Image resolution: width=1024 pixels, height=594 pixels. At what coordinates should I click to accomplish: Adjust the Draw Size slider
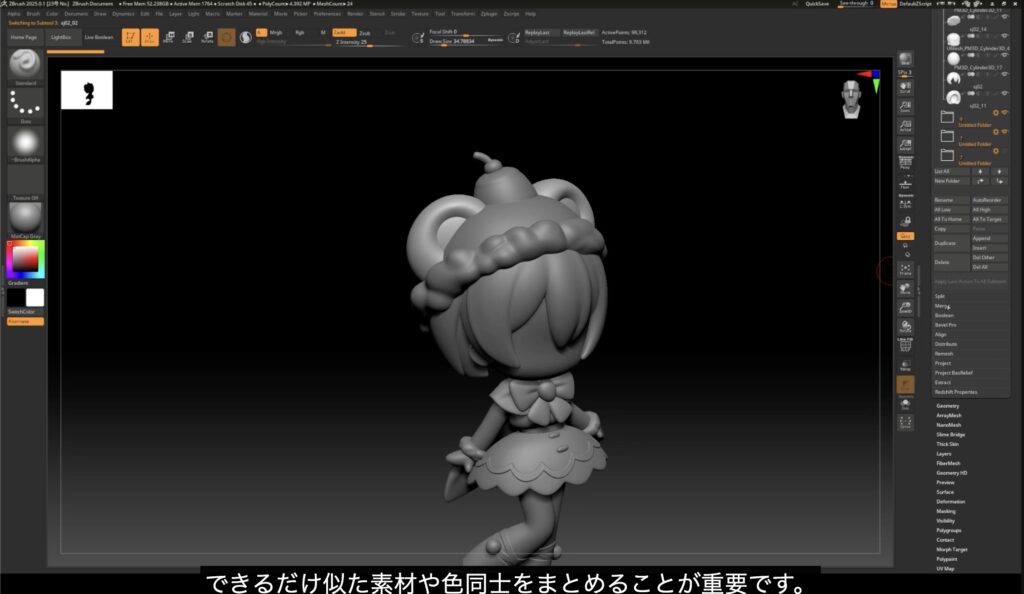tap(466, 42)
